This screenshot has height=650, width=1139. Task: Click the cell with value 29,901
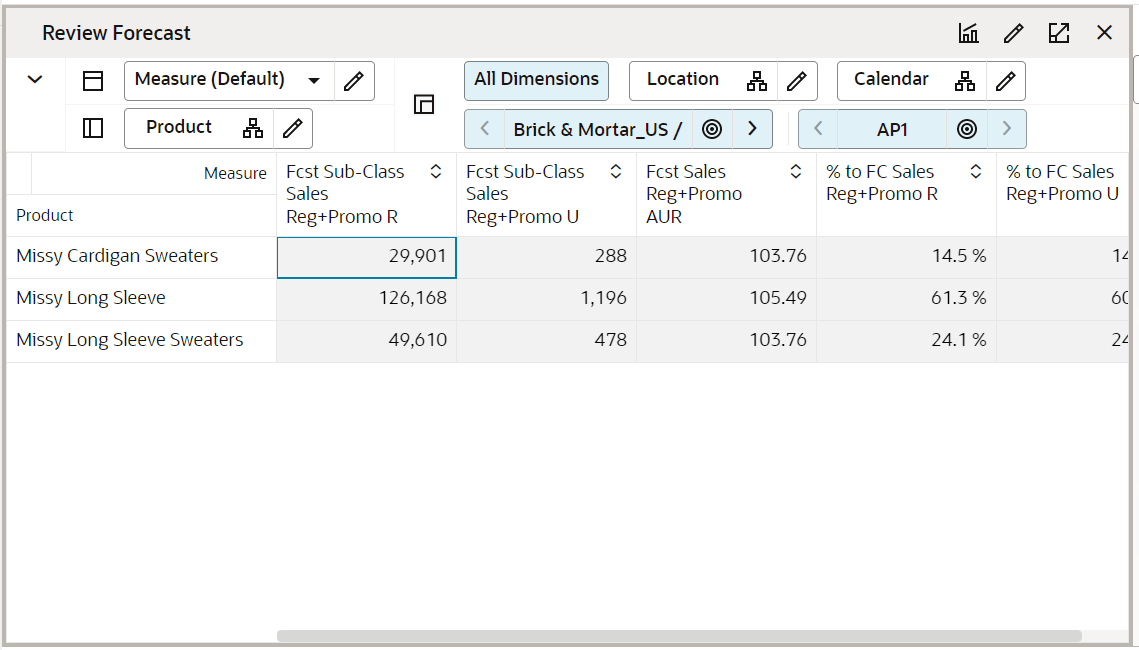click(367, 257)
